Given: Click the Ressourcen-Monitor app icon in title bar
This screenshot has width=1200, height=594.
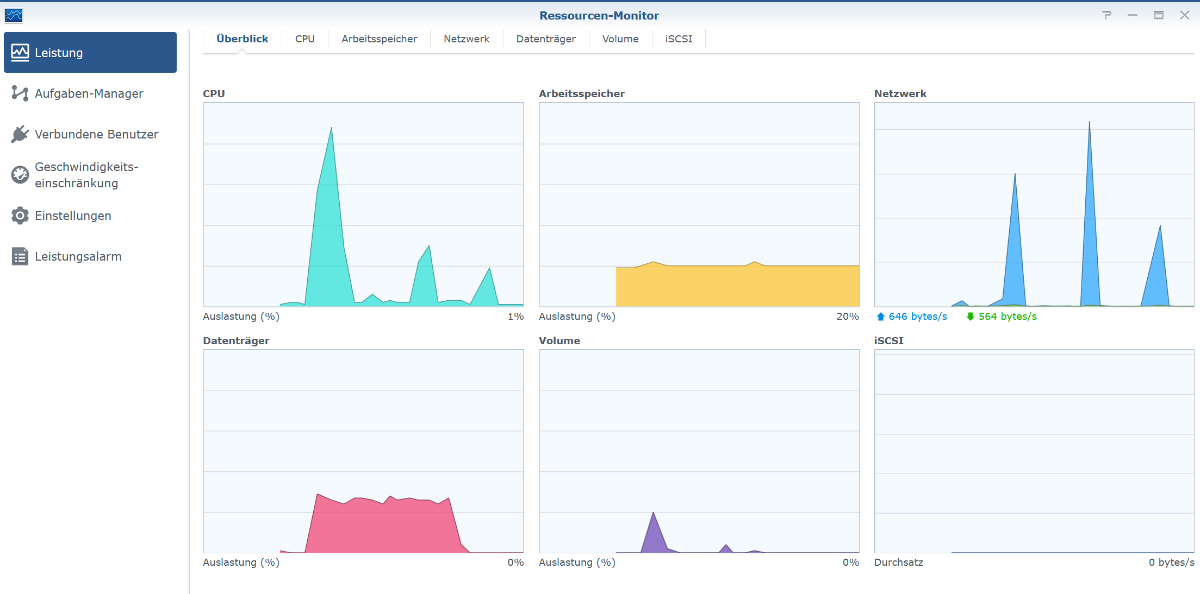Looking at the screenshot, I should coord(13,15).
